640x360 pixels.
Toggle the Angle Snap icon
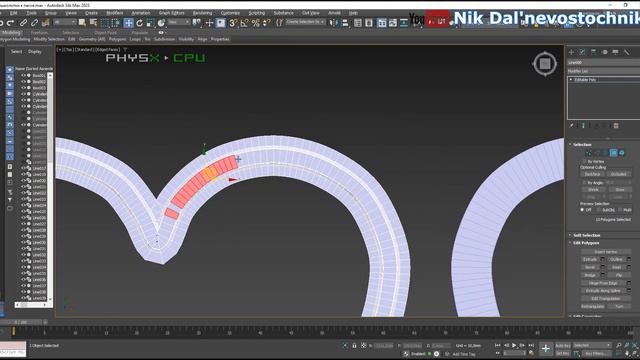click(x=244, y=23)
